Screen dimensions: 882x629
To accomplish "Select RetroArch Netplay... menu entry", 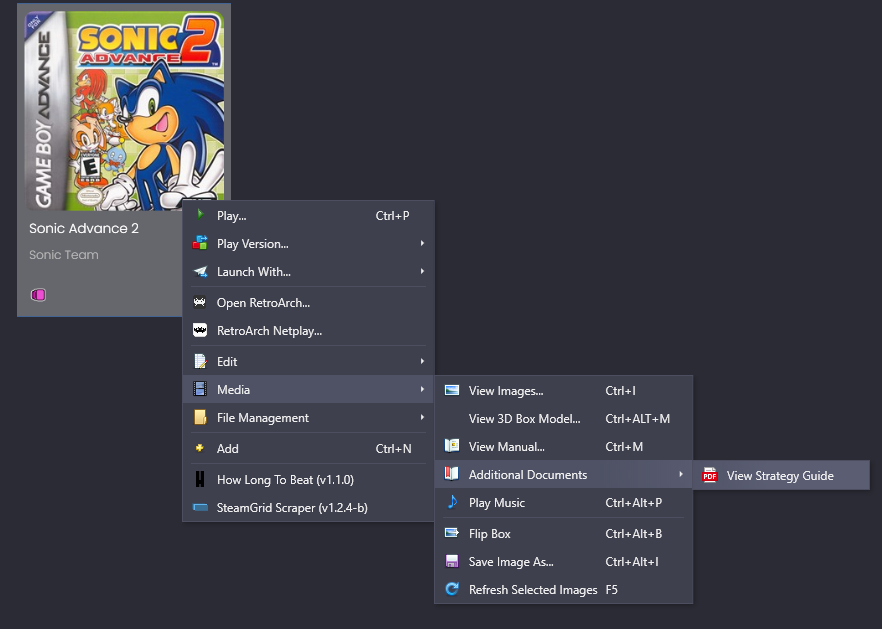I will click(x=308, y=331).
